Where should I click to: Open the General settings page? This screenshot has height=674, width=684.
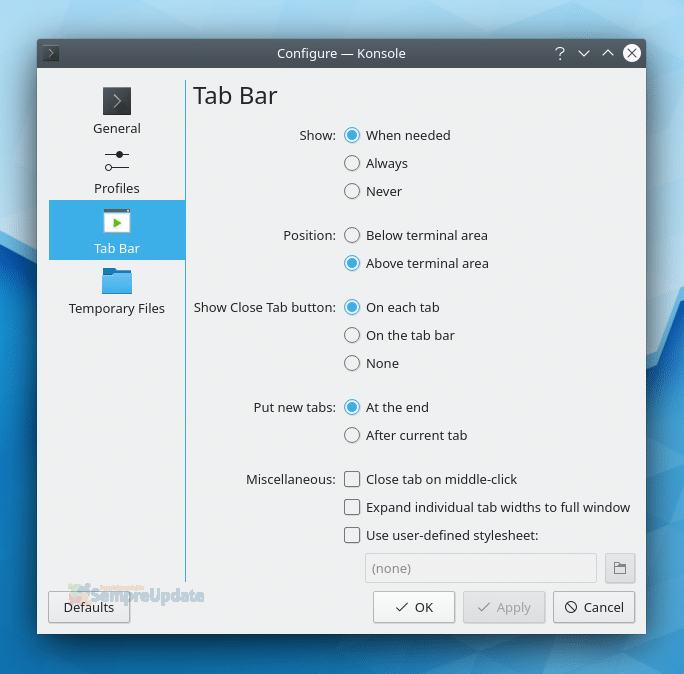pos(117,110)
